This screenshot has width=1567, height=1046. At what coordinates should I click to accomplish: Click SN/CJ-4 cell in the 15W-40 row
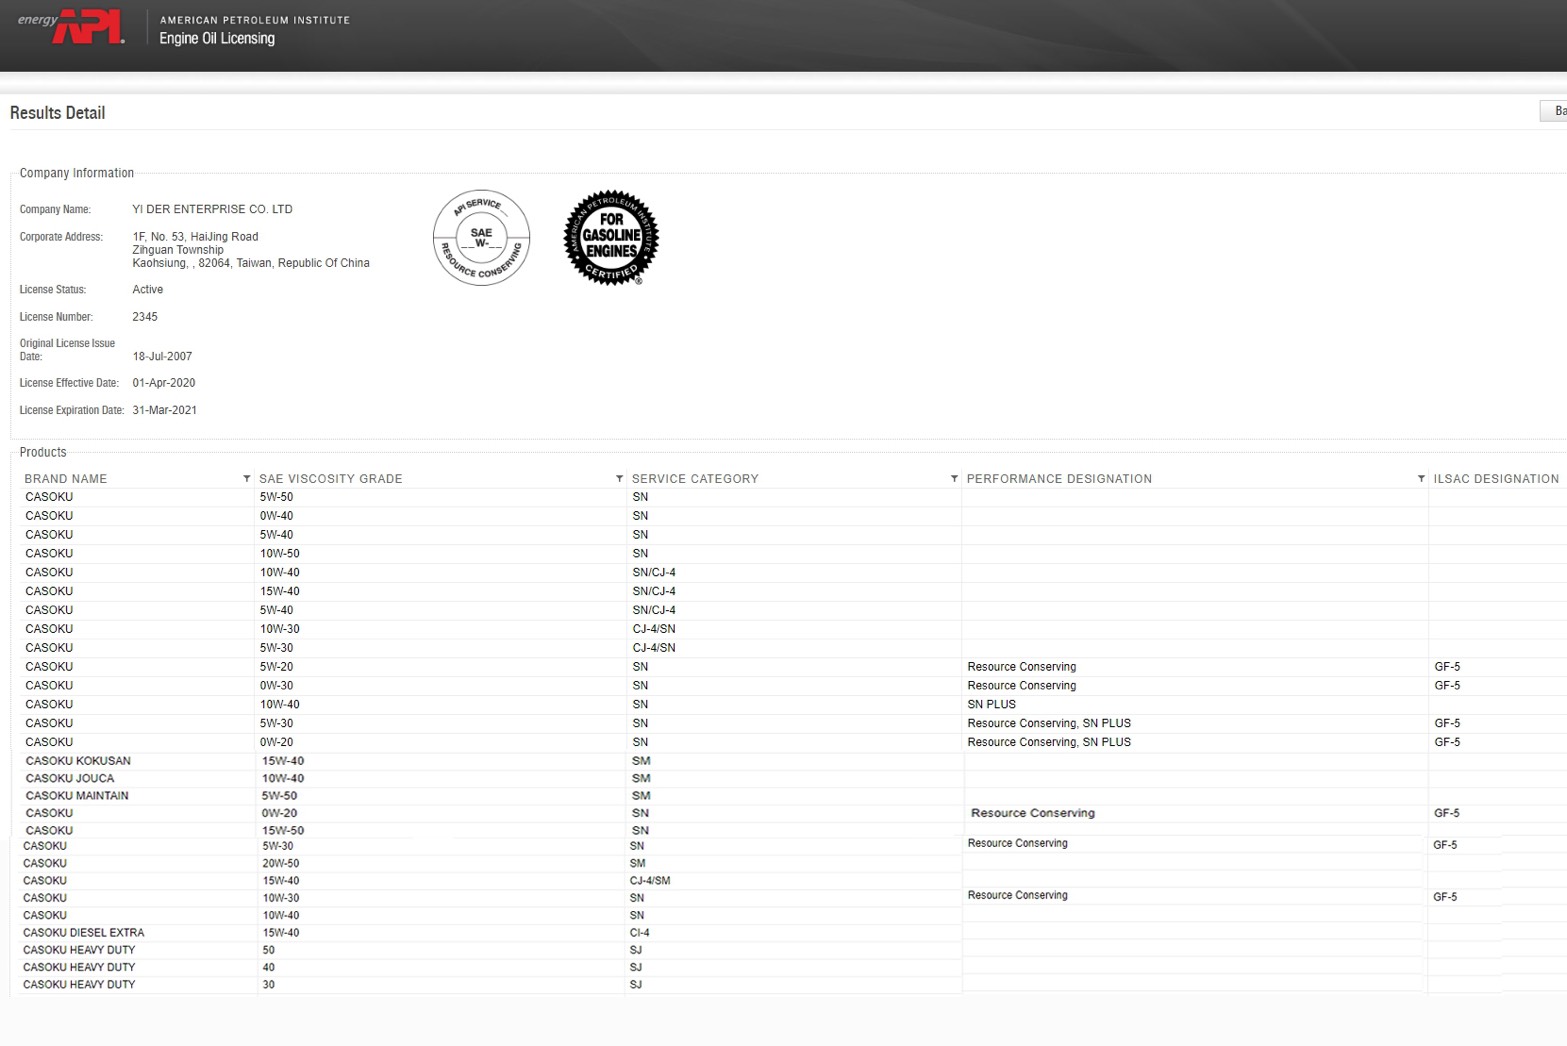[654, 591]
